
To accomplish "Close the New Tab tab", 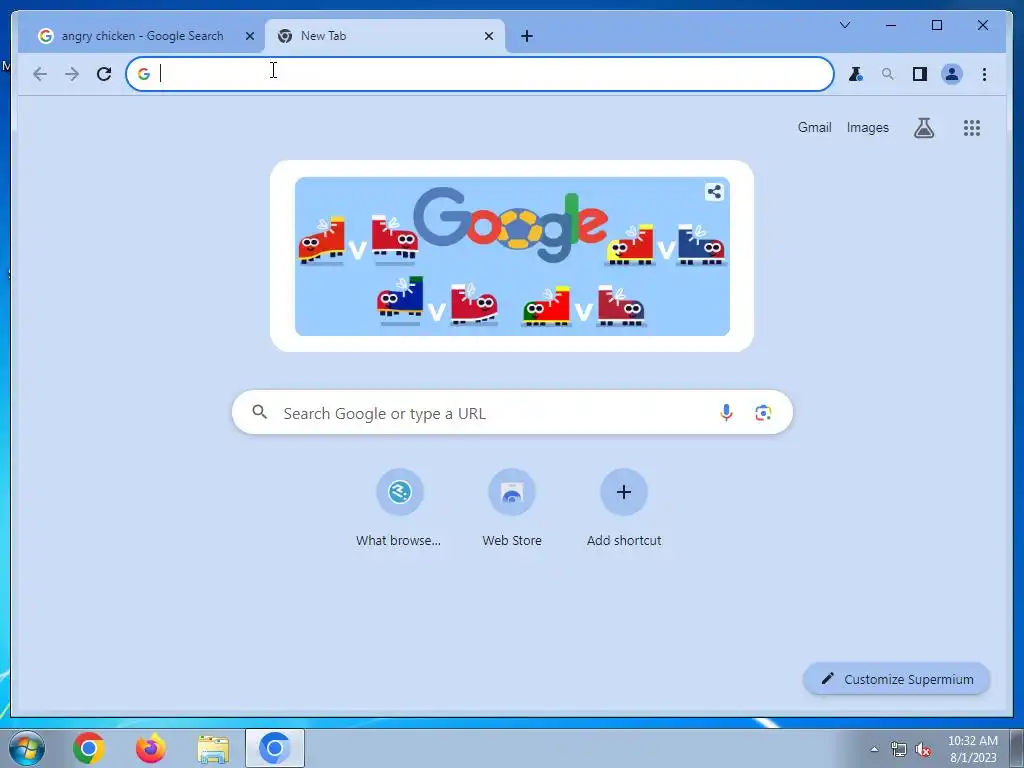I will 488,37.
